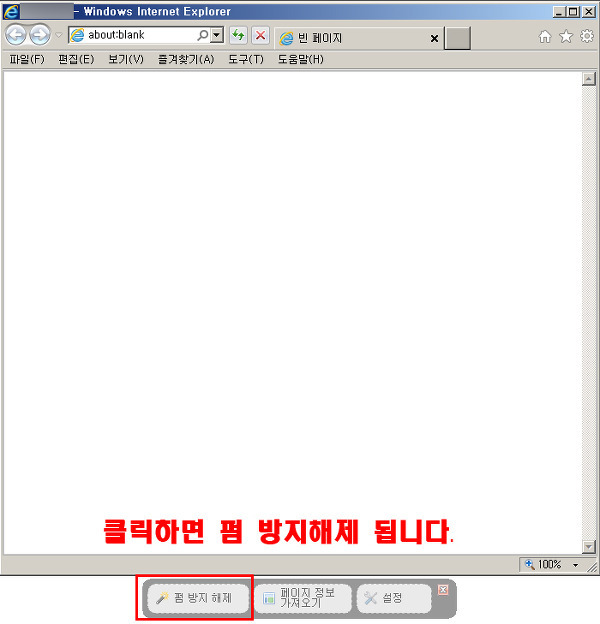This screenshot has width=600, height=624.
Task: Open the 도움말(H) menu
Action: point(300,59)
